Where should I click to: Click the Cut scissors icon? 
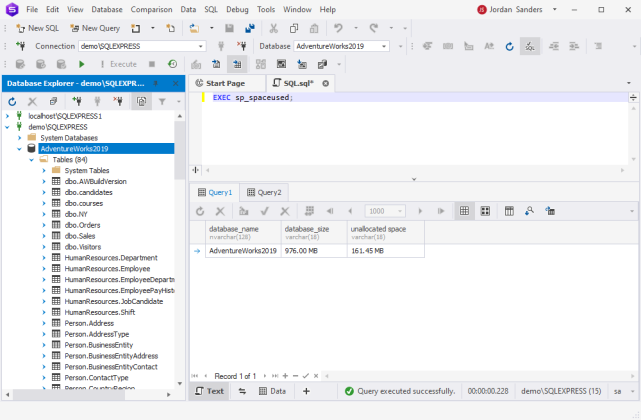[273, 28]
